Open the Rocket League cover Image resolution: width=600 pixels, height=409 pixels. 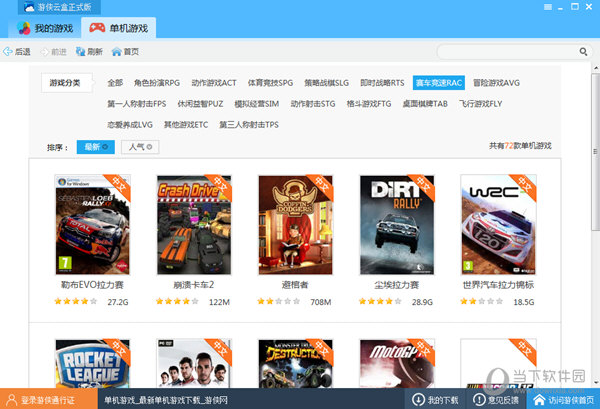(93, 363)
